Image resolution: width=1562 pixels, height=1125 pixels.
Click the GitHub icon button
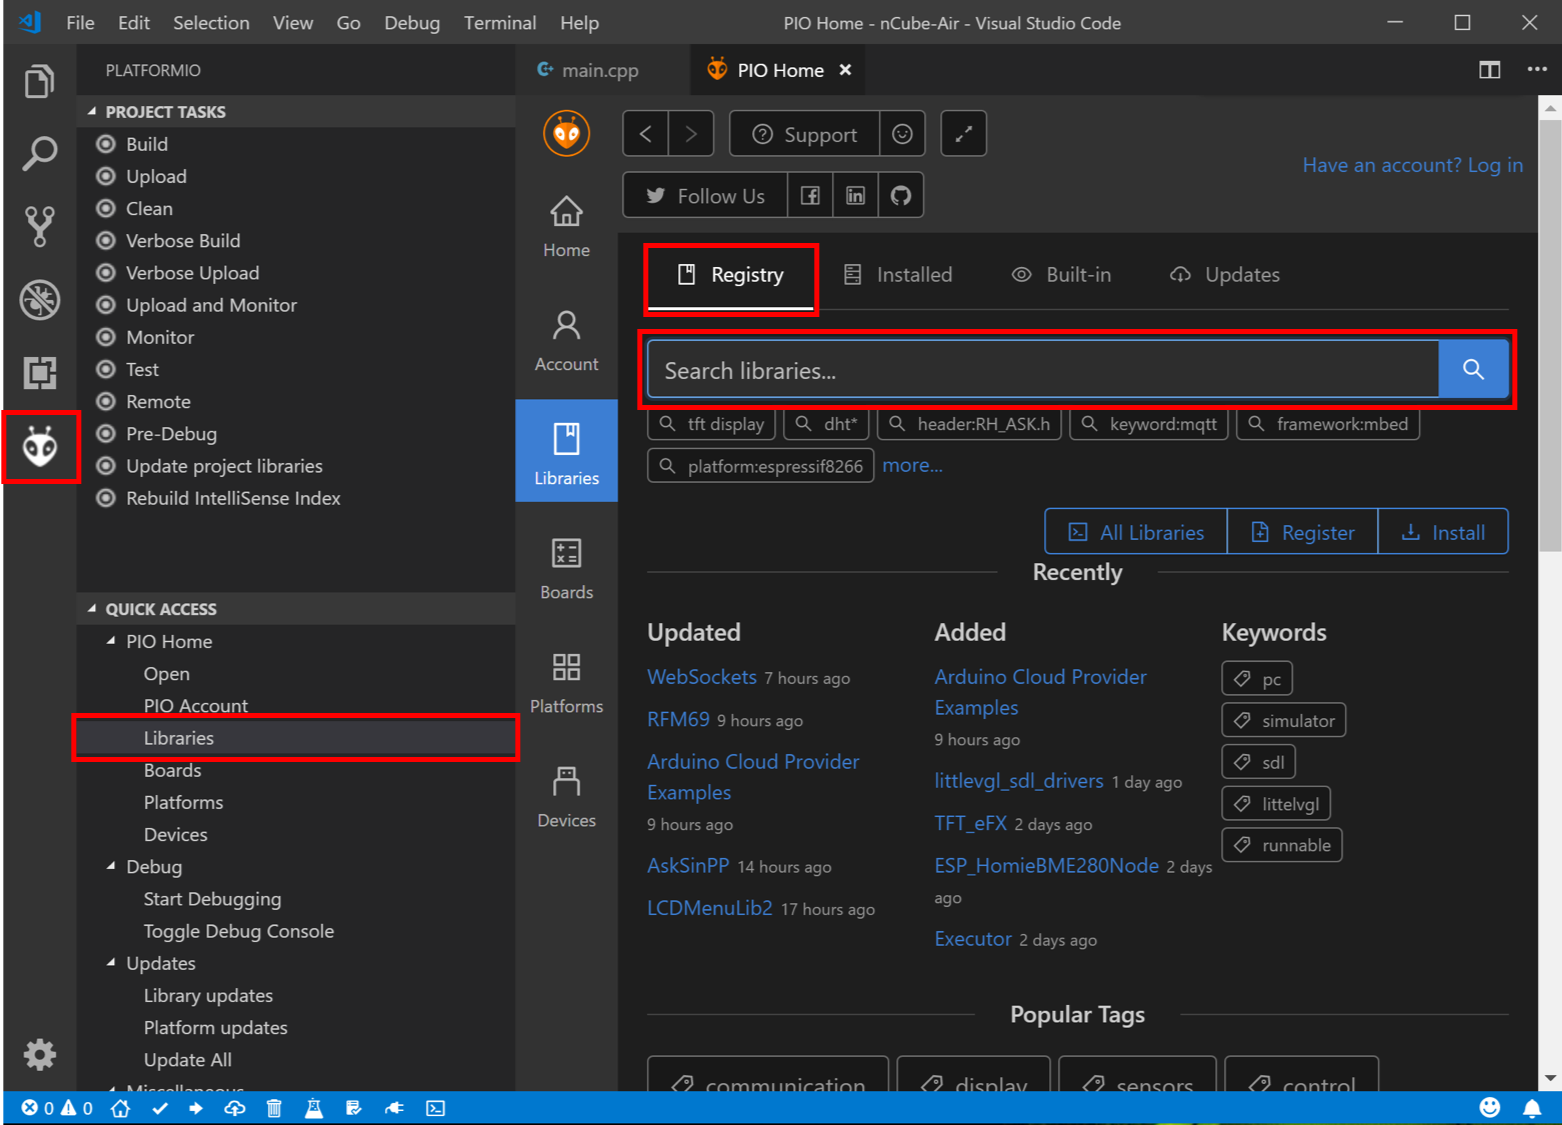901,196
